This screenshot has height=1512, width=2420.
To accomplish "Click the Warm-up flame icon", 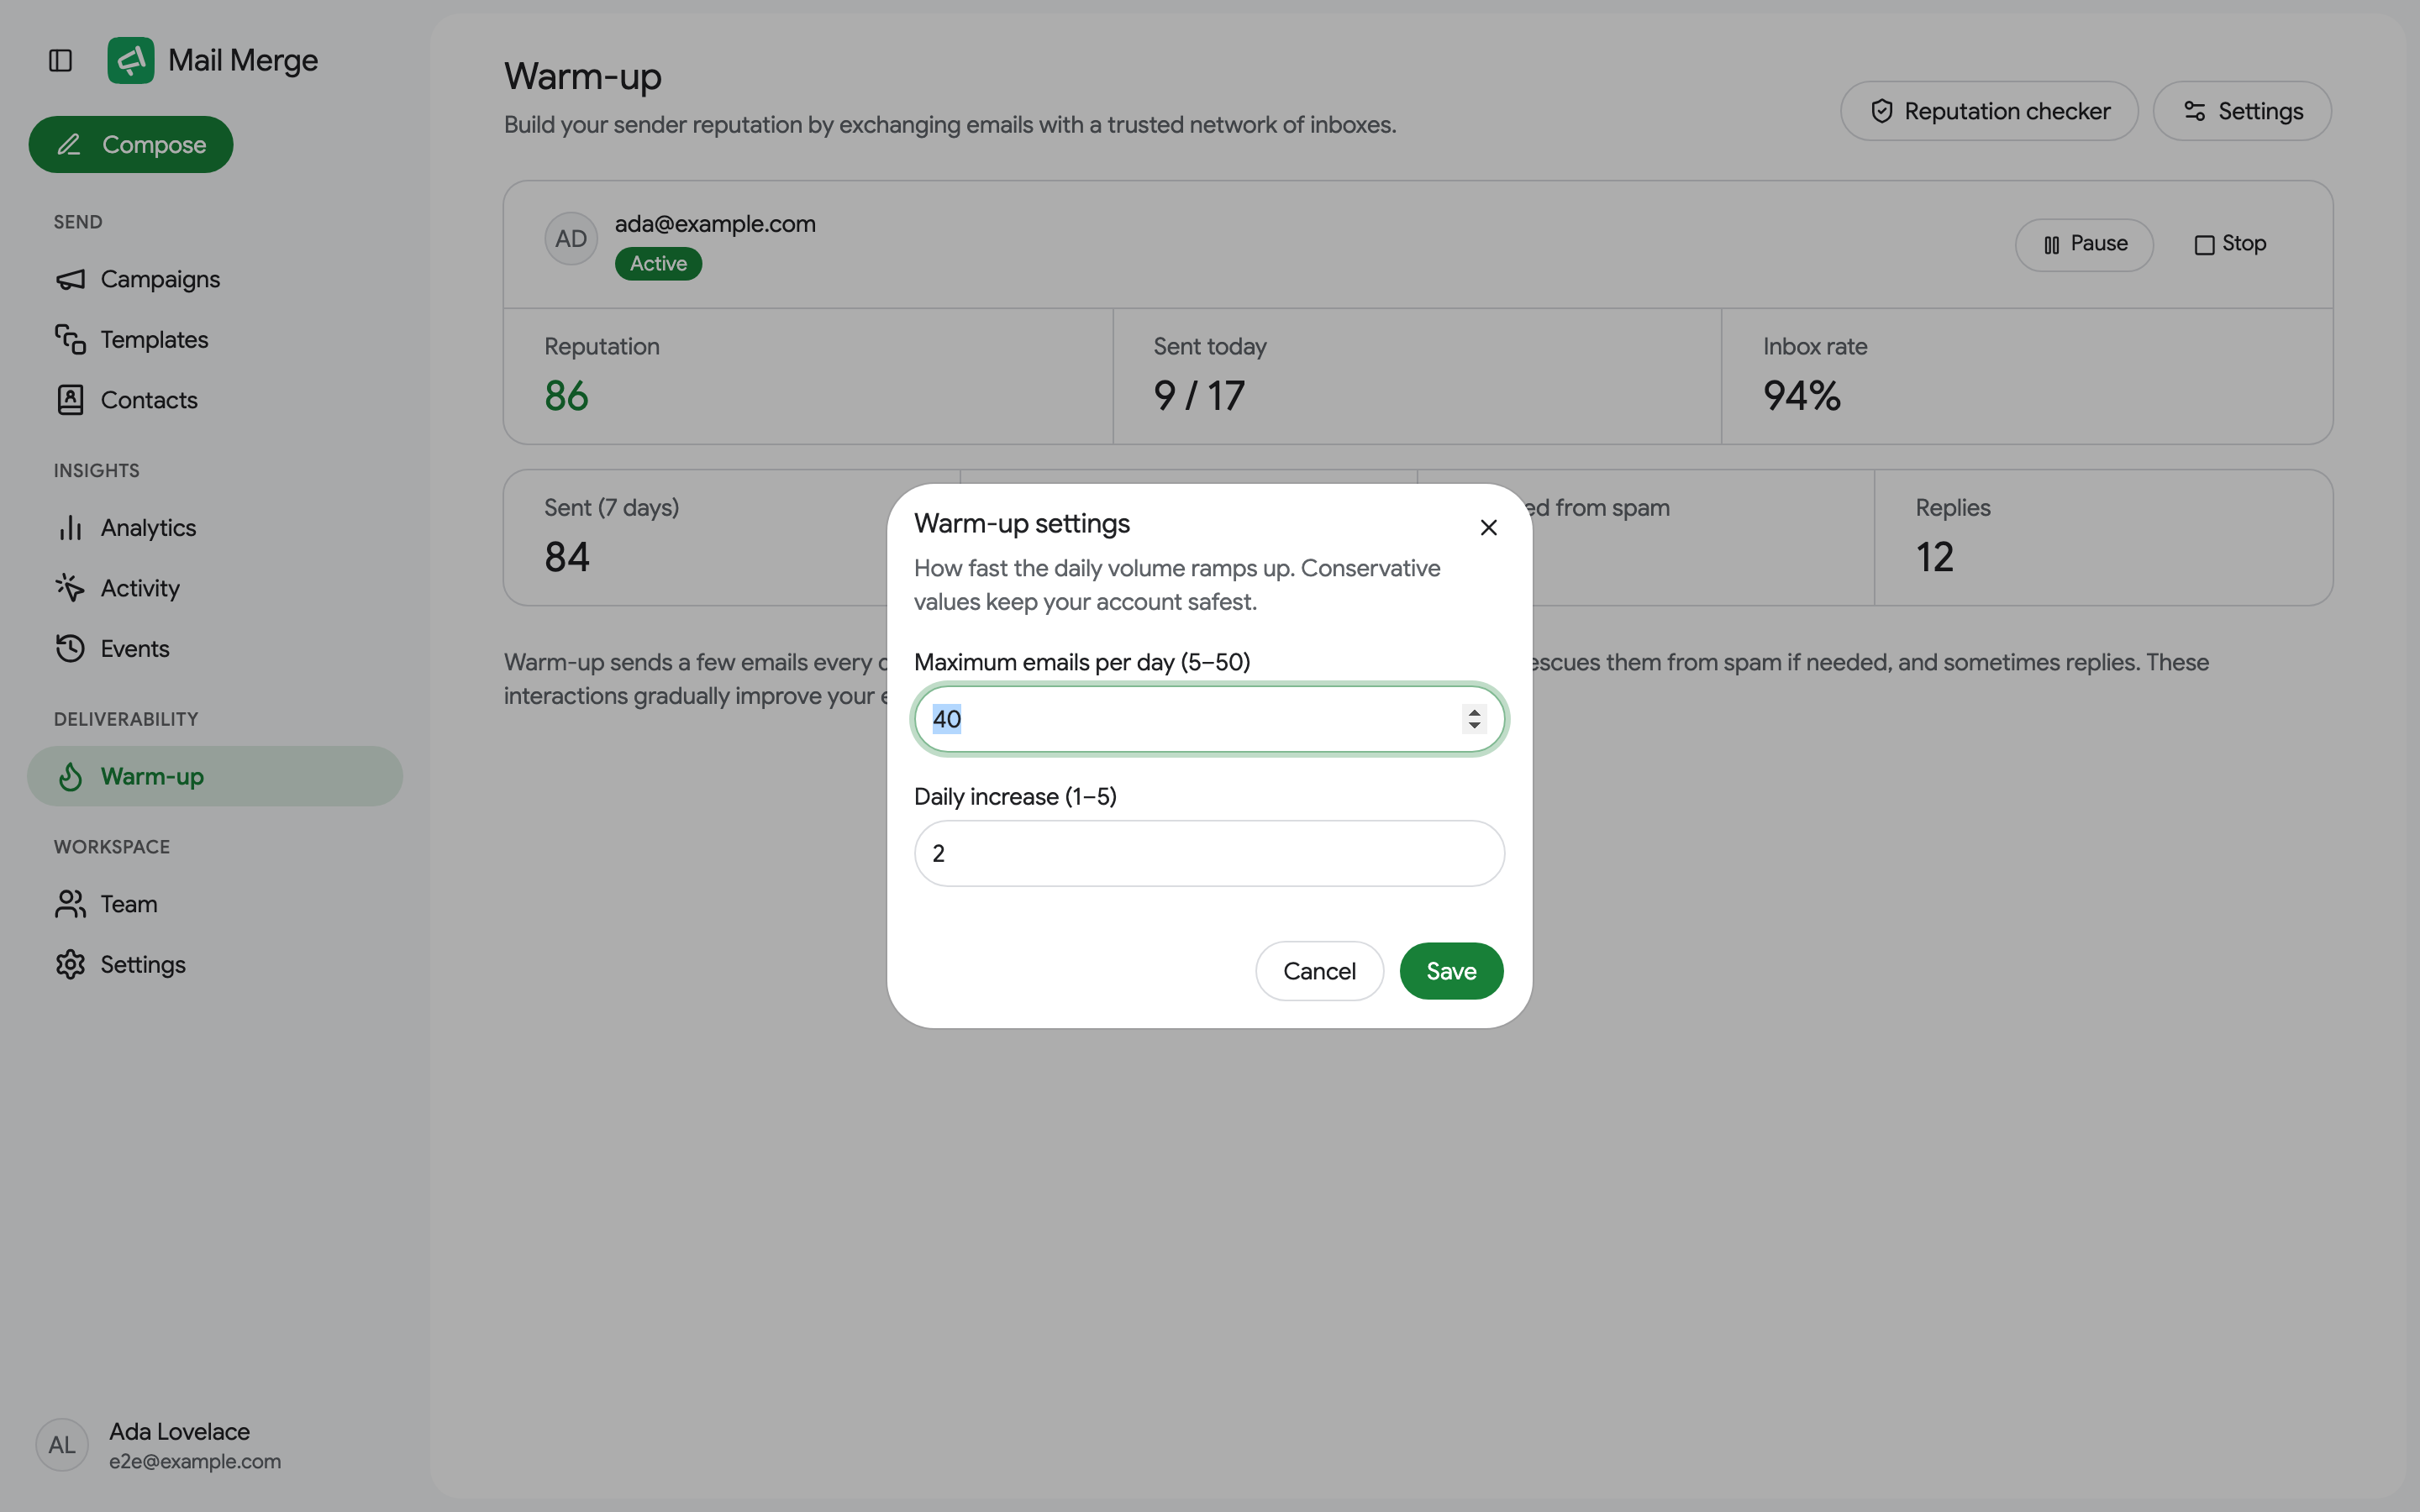I will (70, 776).
